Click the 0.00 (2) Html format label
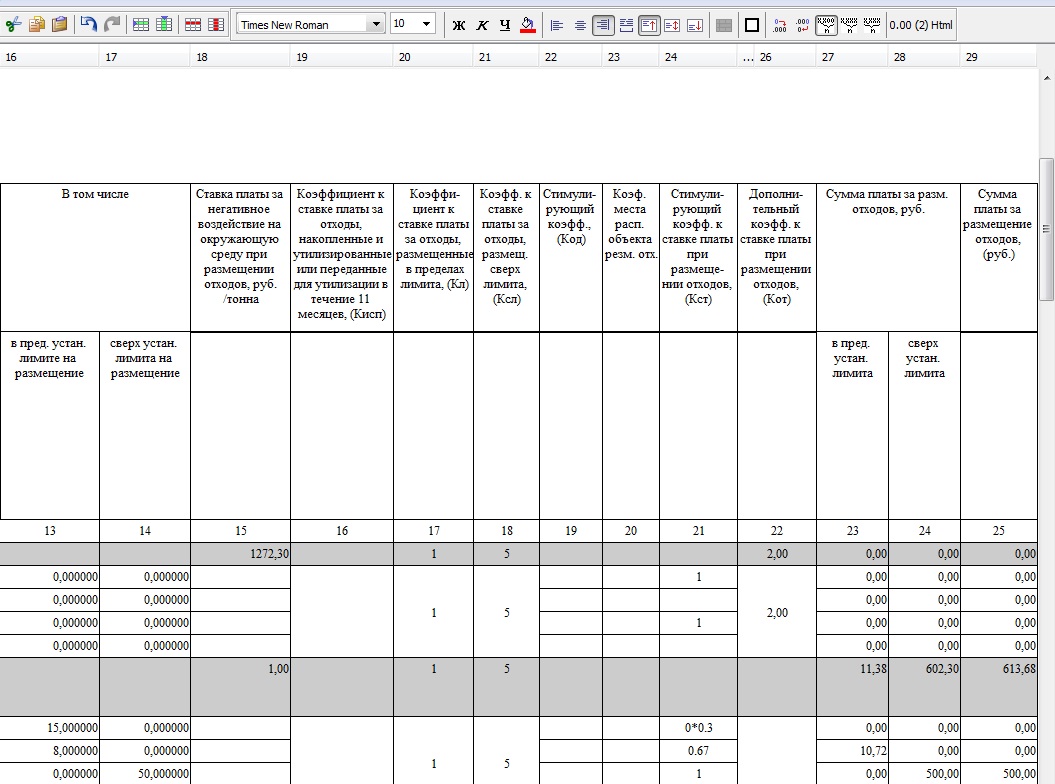 pyautogui.click(x=920, y=24)
